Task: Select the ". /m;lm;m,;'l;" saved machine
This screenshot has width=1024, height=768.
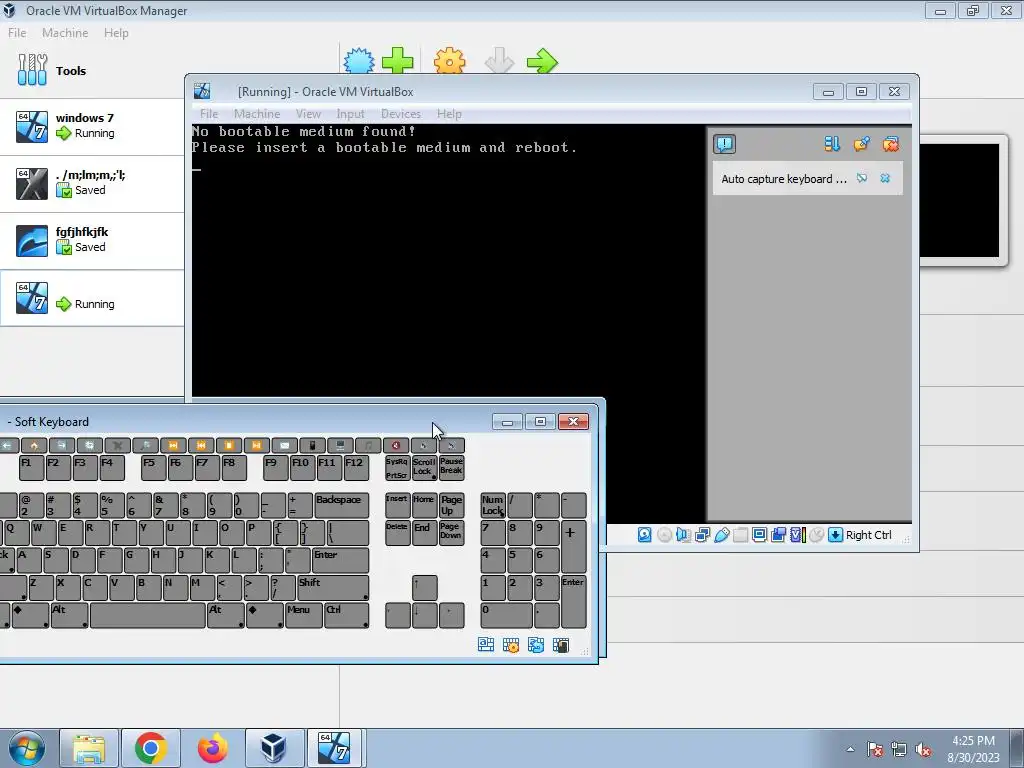Action: 92,184
